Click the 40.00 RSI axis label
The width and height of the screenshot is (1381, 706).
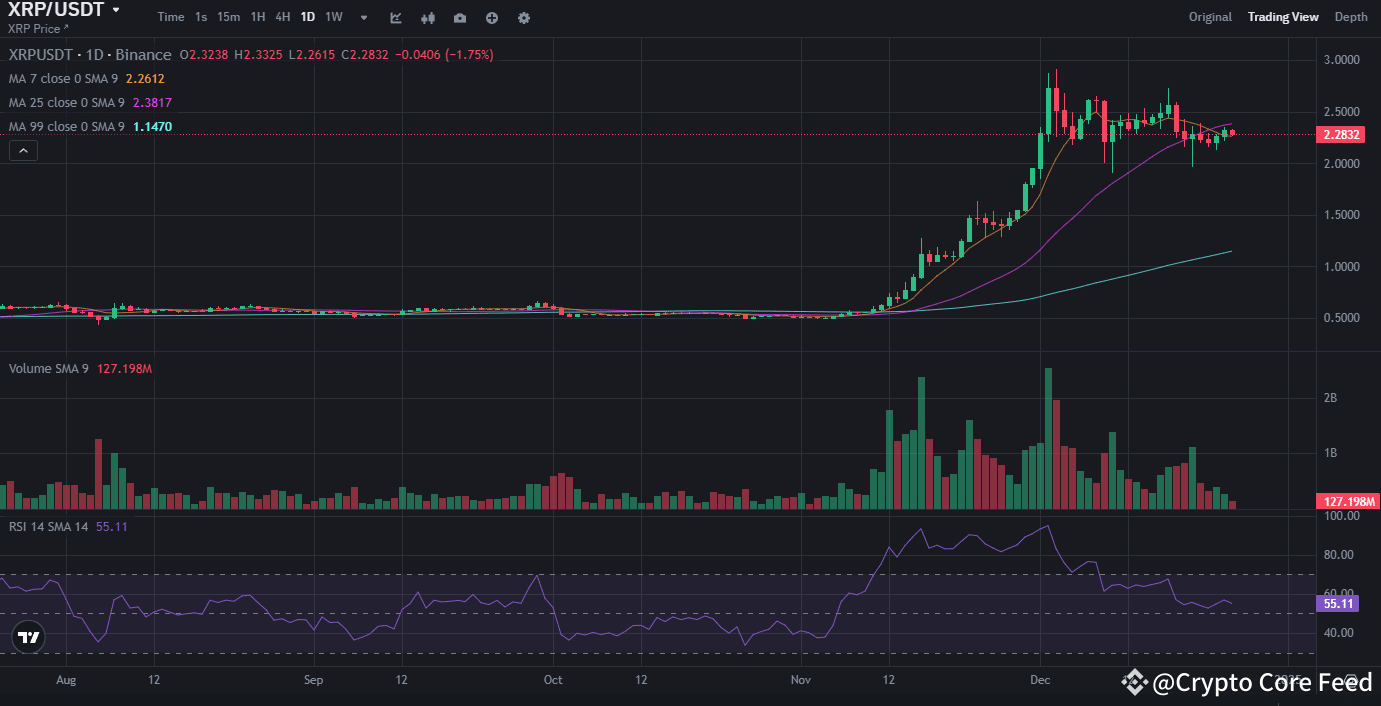coord(1338,633)
